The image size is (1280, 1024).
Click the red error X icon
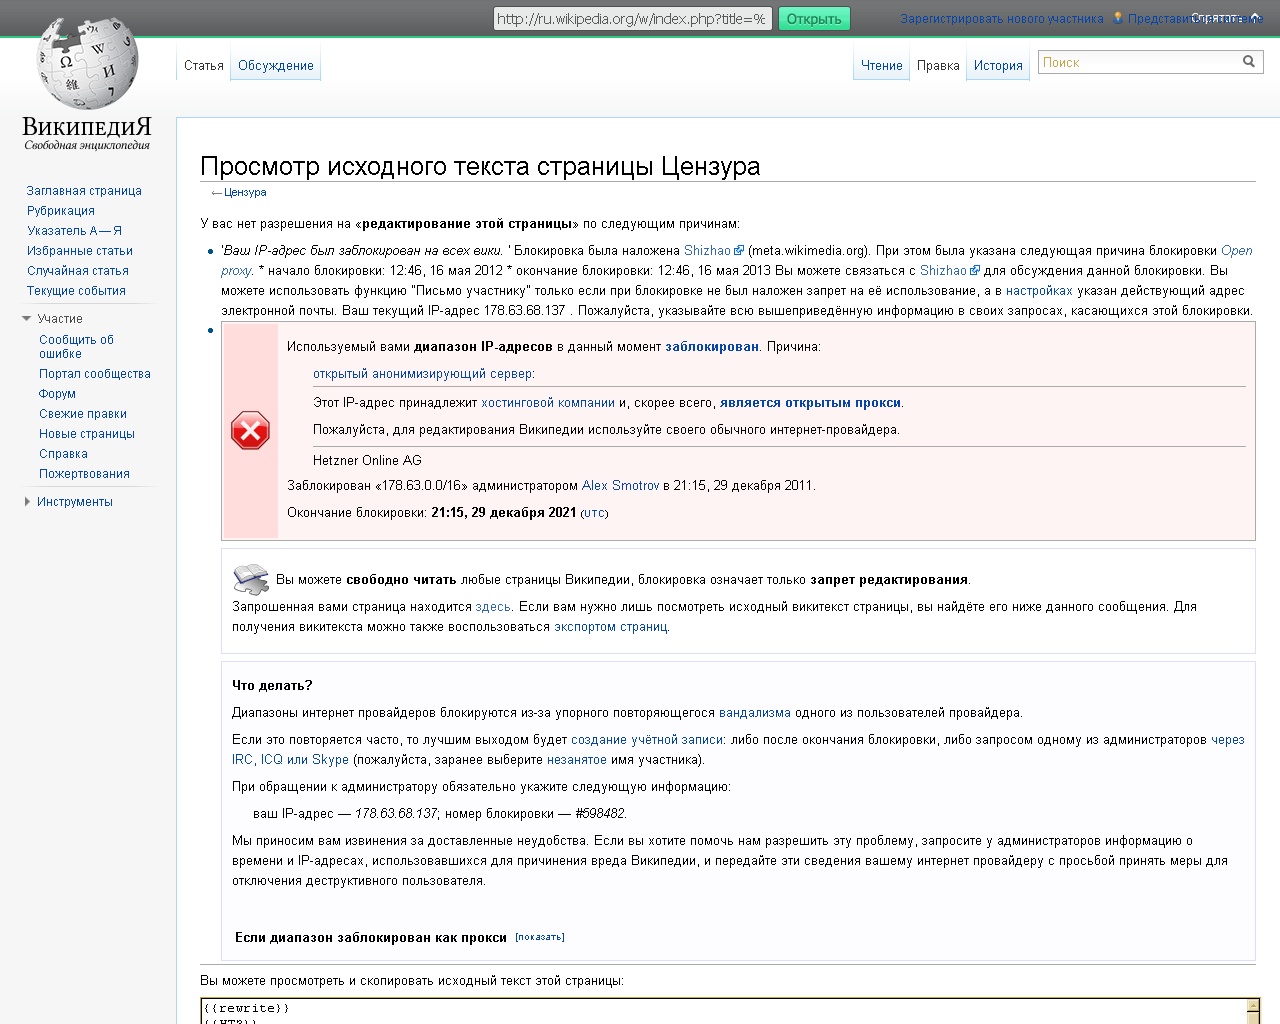[x=250, y=431]
